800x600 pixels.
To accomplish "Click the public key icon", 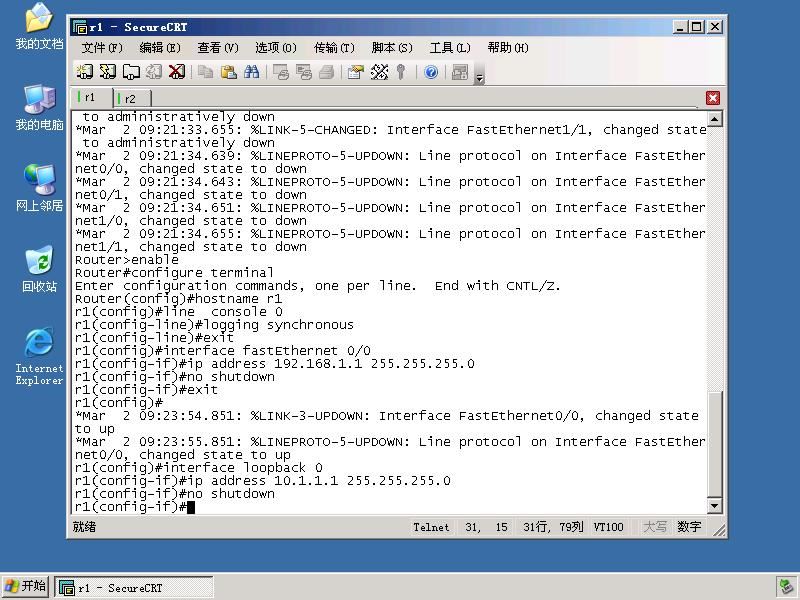I will pos(402,72).
